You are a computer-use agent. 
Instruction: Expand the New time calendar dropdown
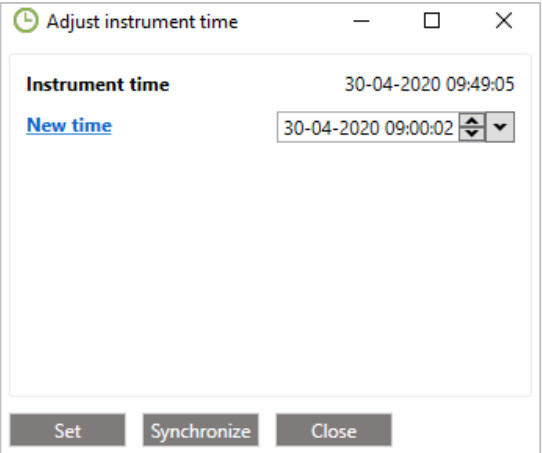point(500,127)
